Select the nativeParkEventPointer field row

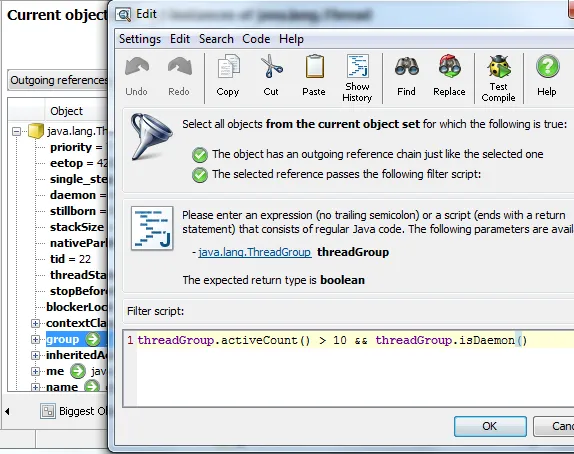click(x=78, y=243)
